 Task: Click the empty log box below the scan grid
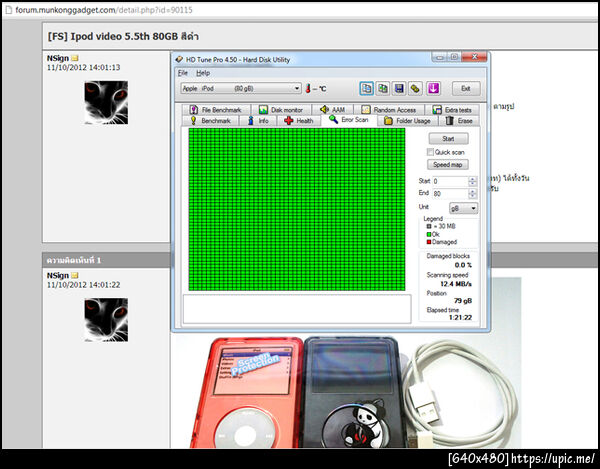point(297,309)
